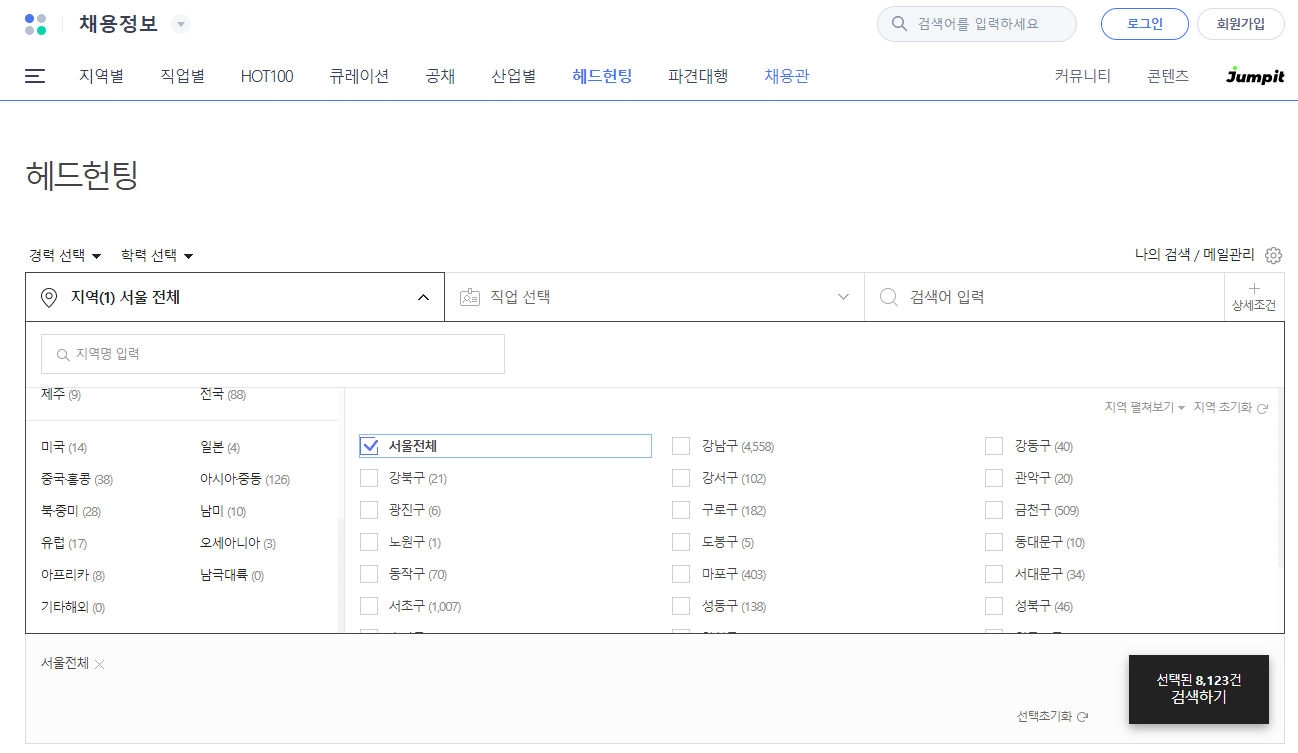Click the 로그인 button
The image size is (1298, 753).
pos(1144,23)
